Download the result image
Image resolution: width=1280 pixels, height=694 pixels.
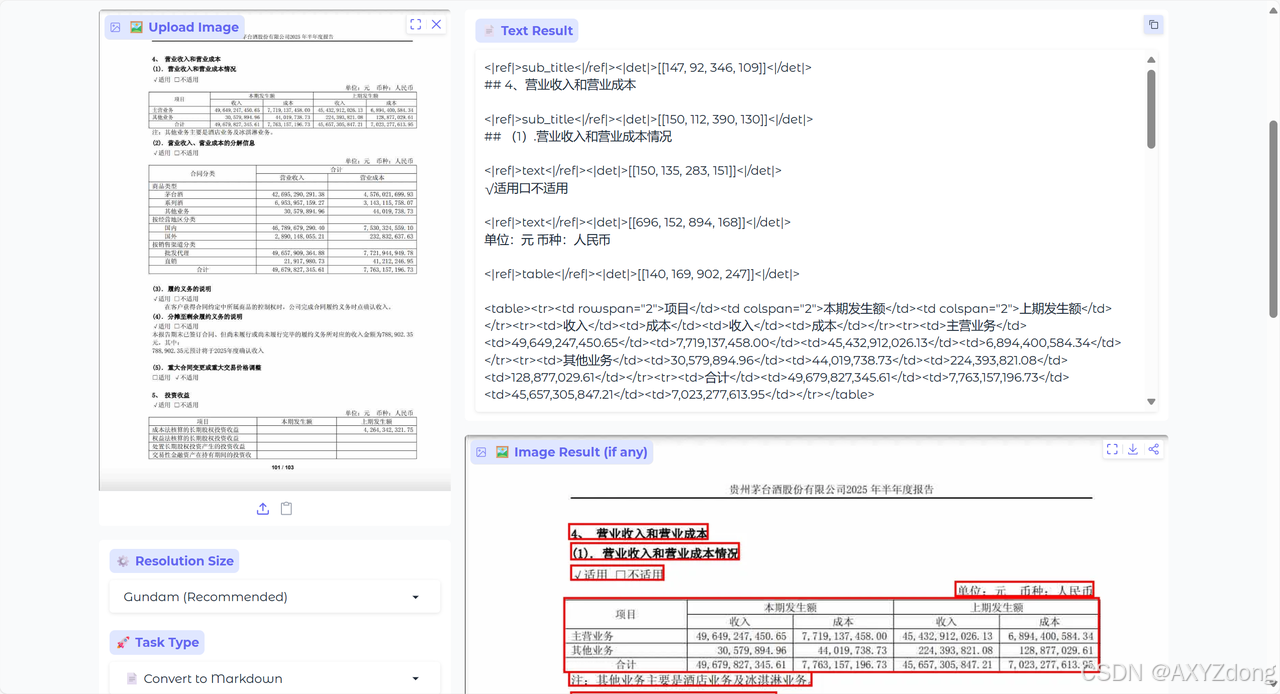coord(1132,451)
